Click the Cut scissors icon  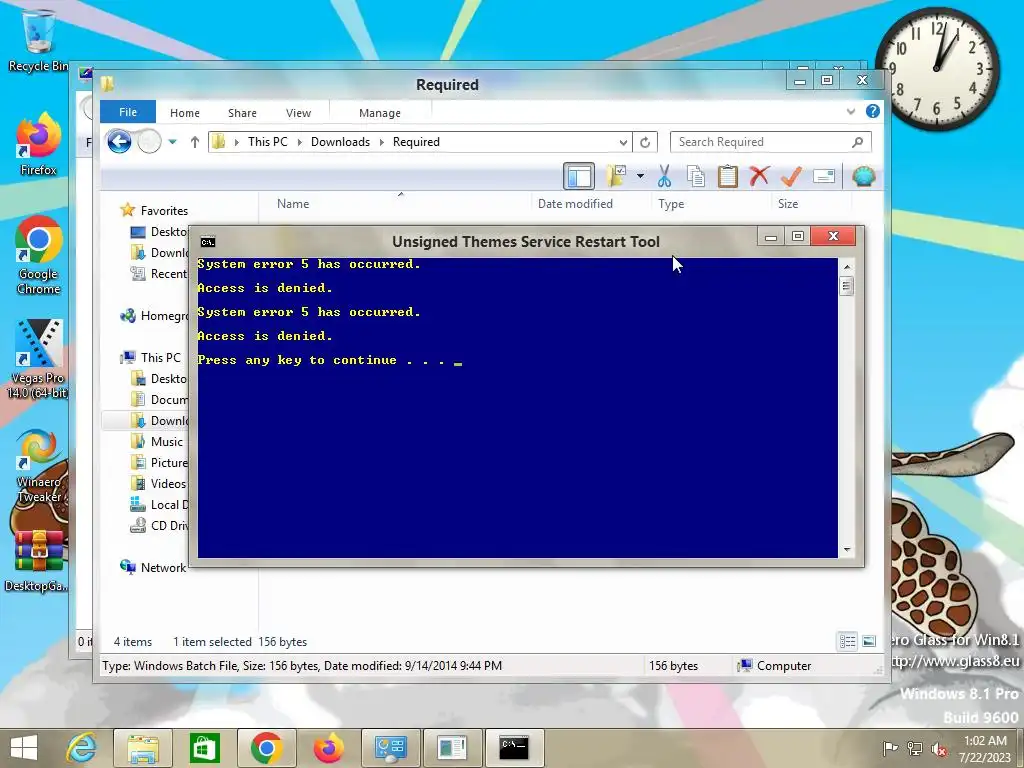coord(664,176)
